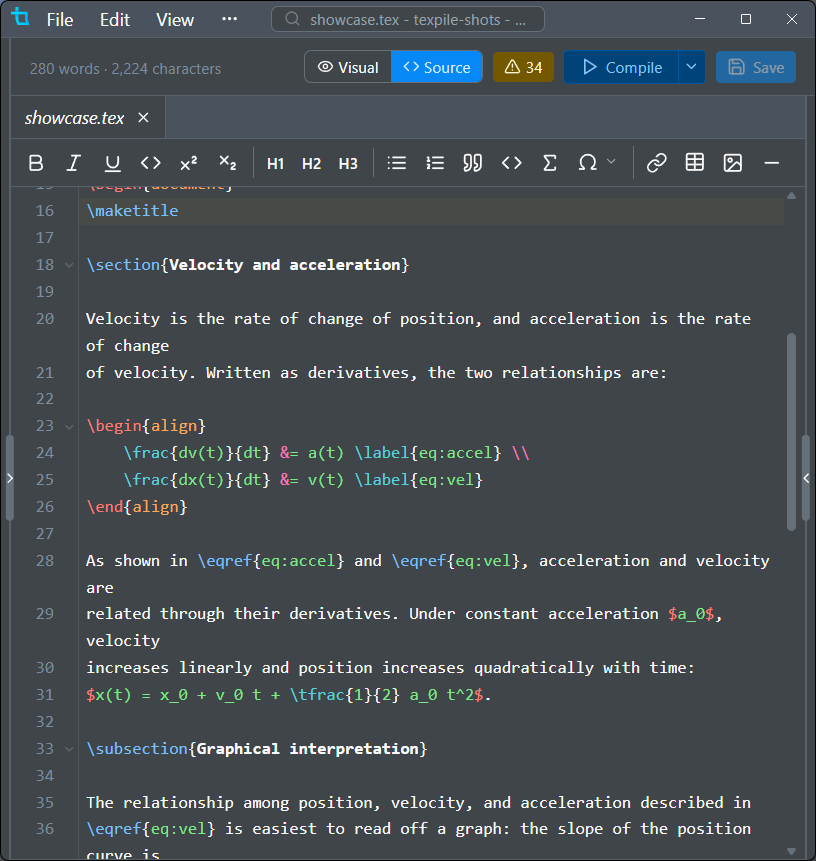Close the showcase.tex tab
816x861 pixels.
(143, 118)
